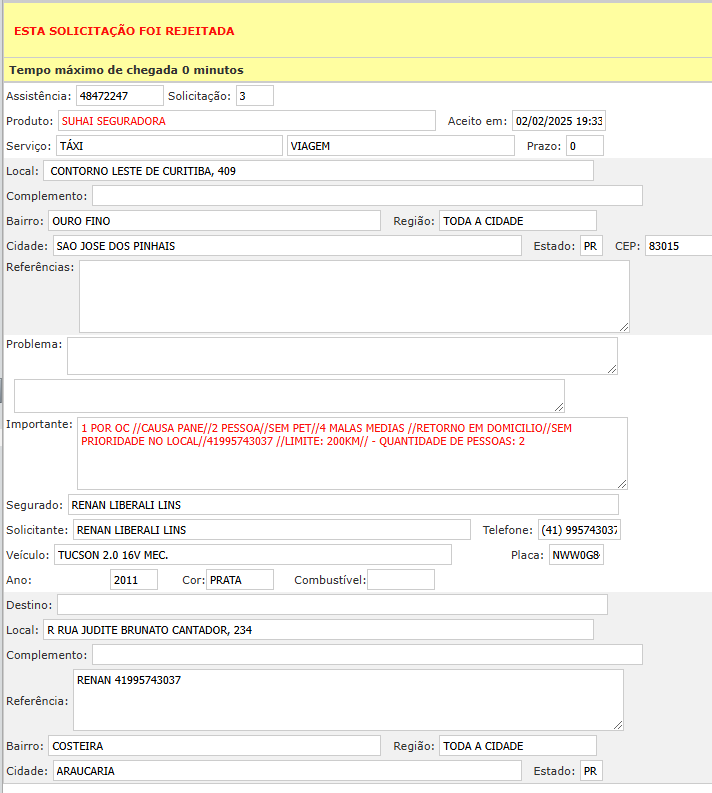Image resolution: width=712 pixels, height=793 pixels.
Task: Grab the Importante text area resize handle
Action: click(622, 483)
